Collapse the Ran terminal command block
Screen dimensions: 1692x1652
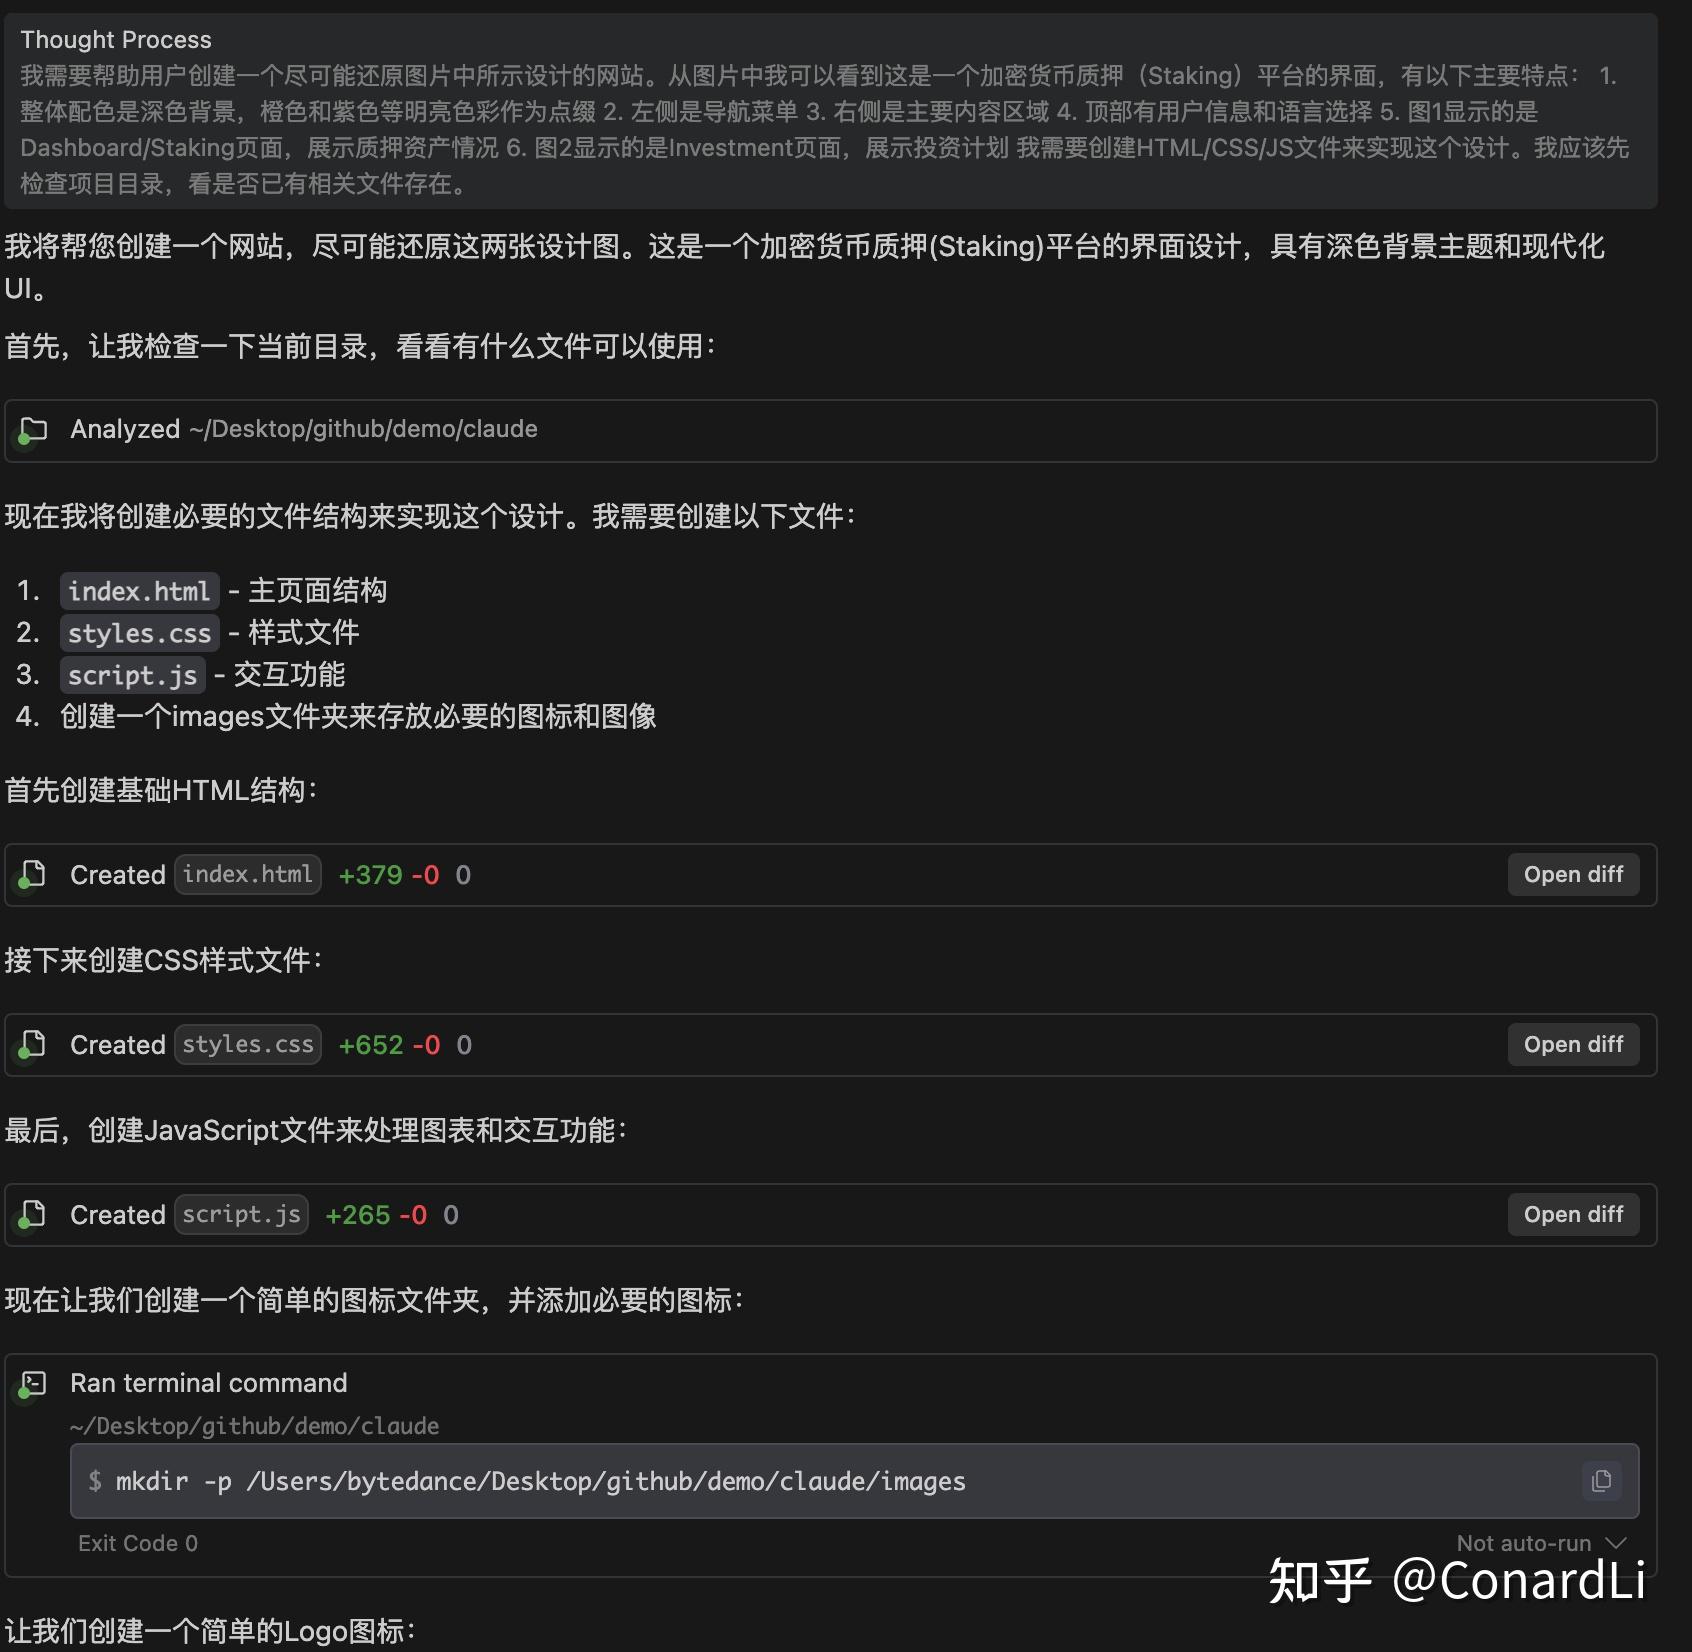point(208,1383)
